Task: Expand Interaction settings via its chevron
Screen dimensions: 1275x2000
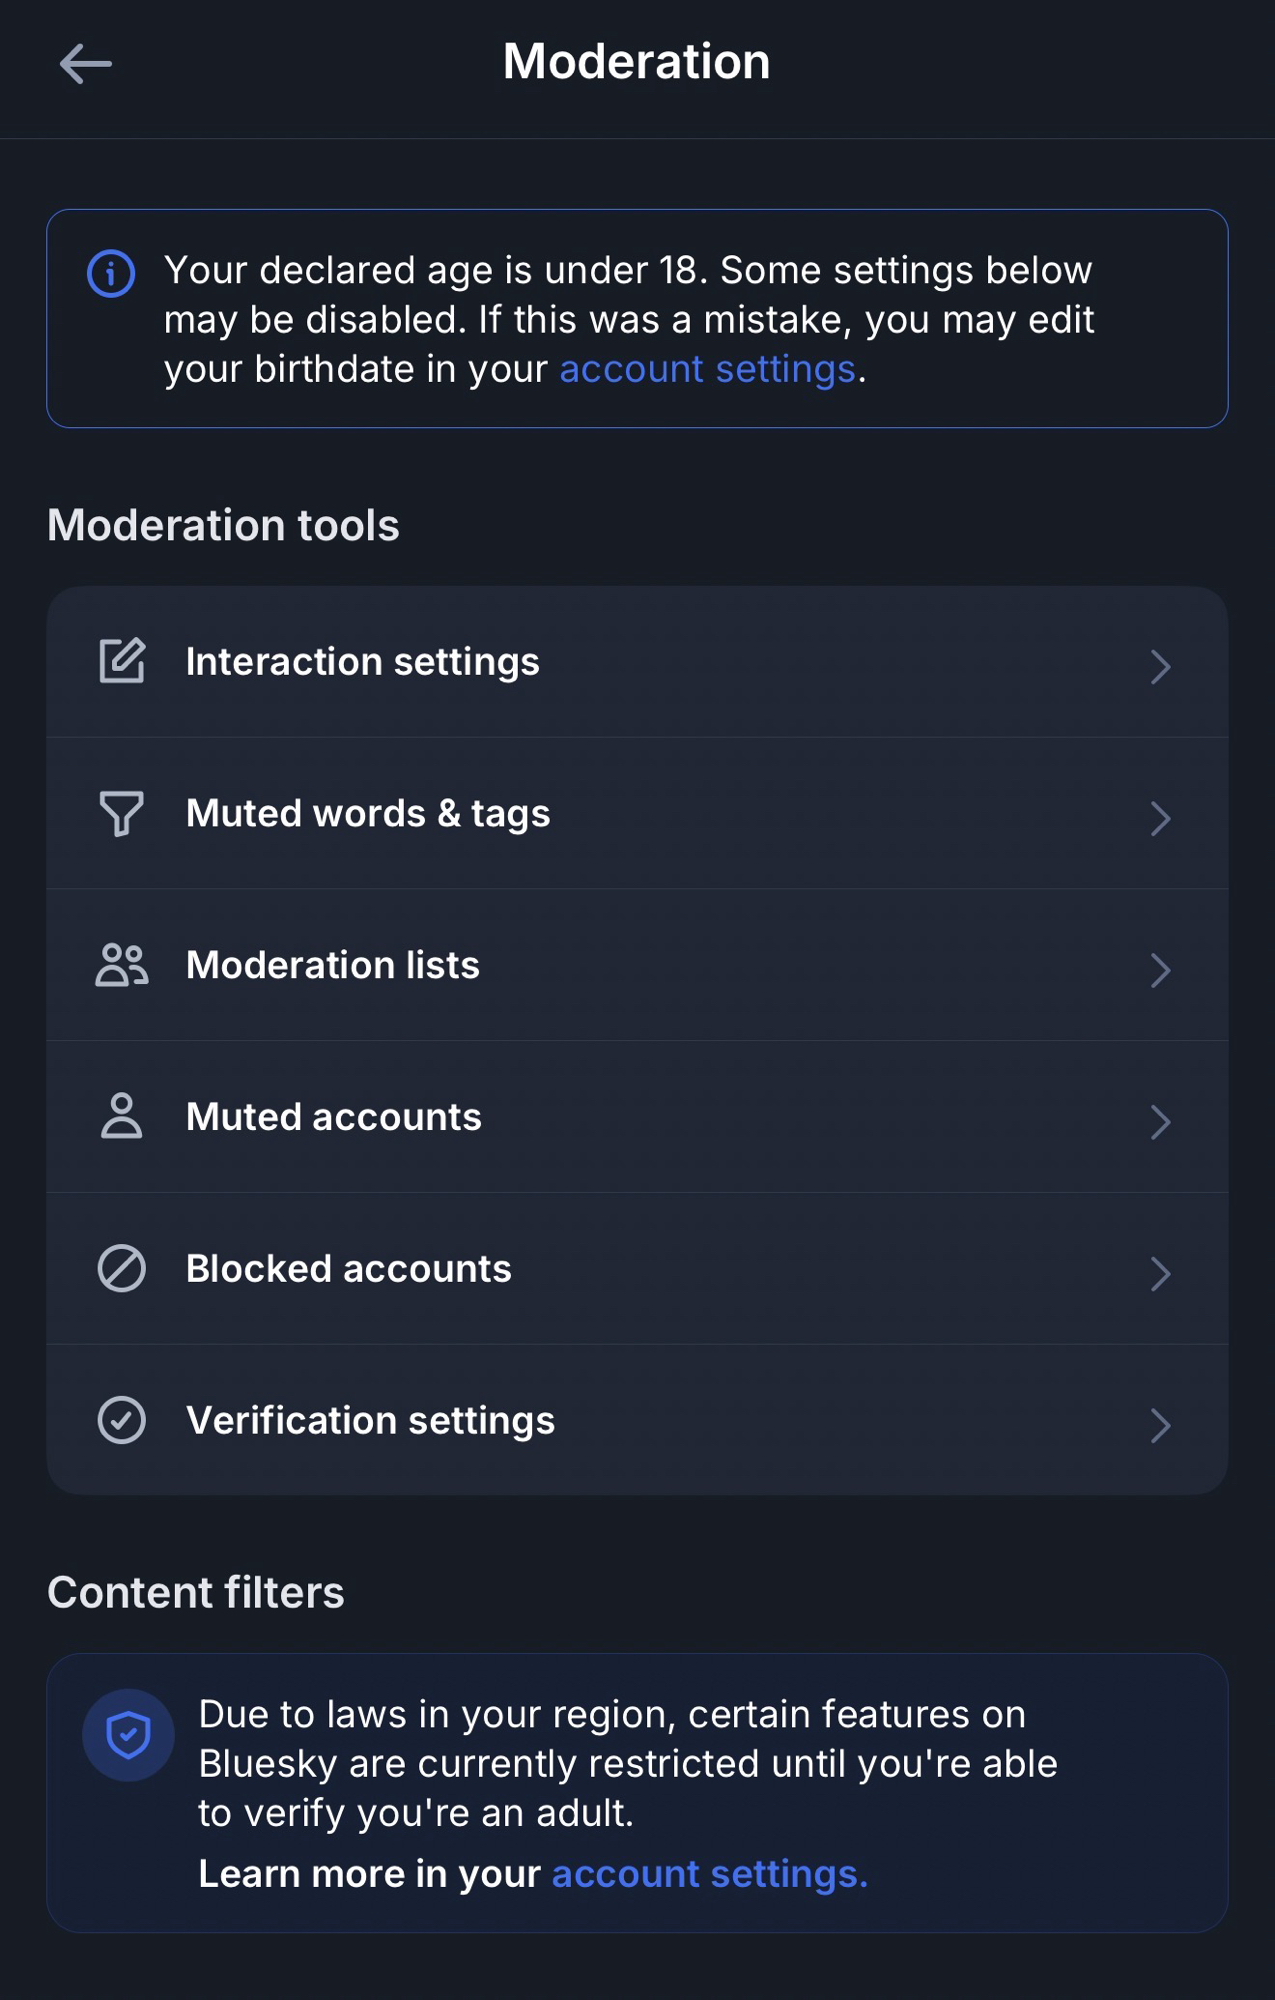Action: (1160, 667)
